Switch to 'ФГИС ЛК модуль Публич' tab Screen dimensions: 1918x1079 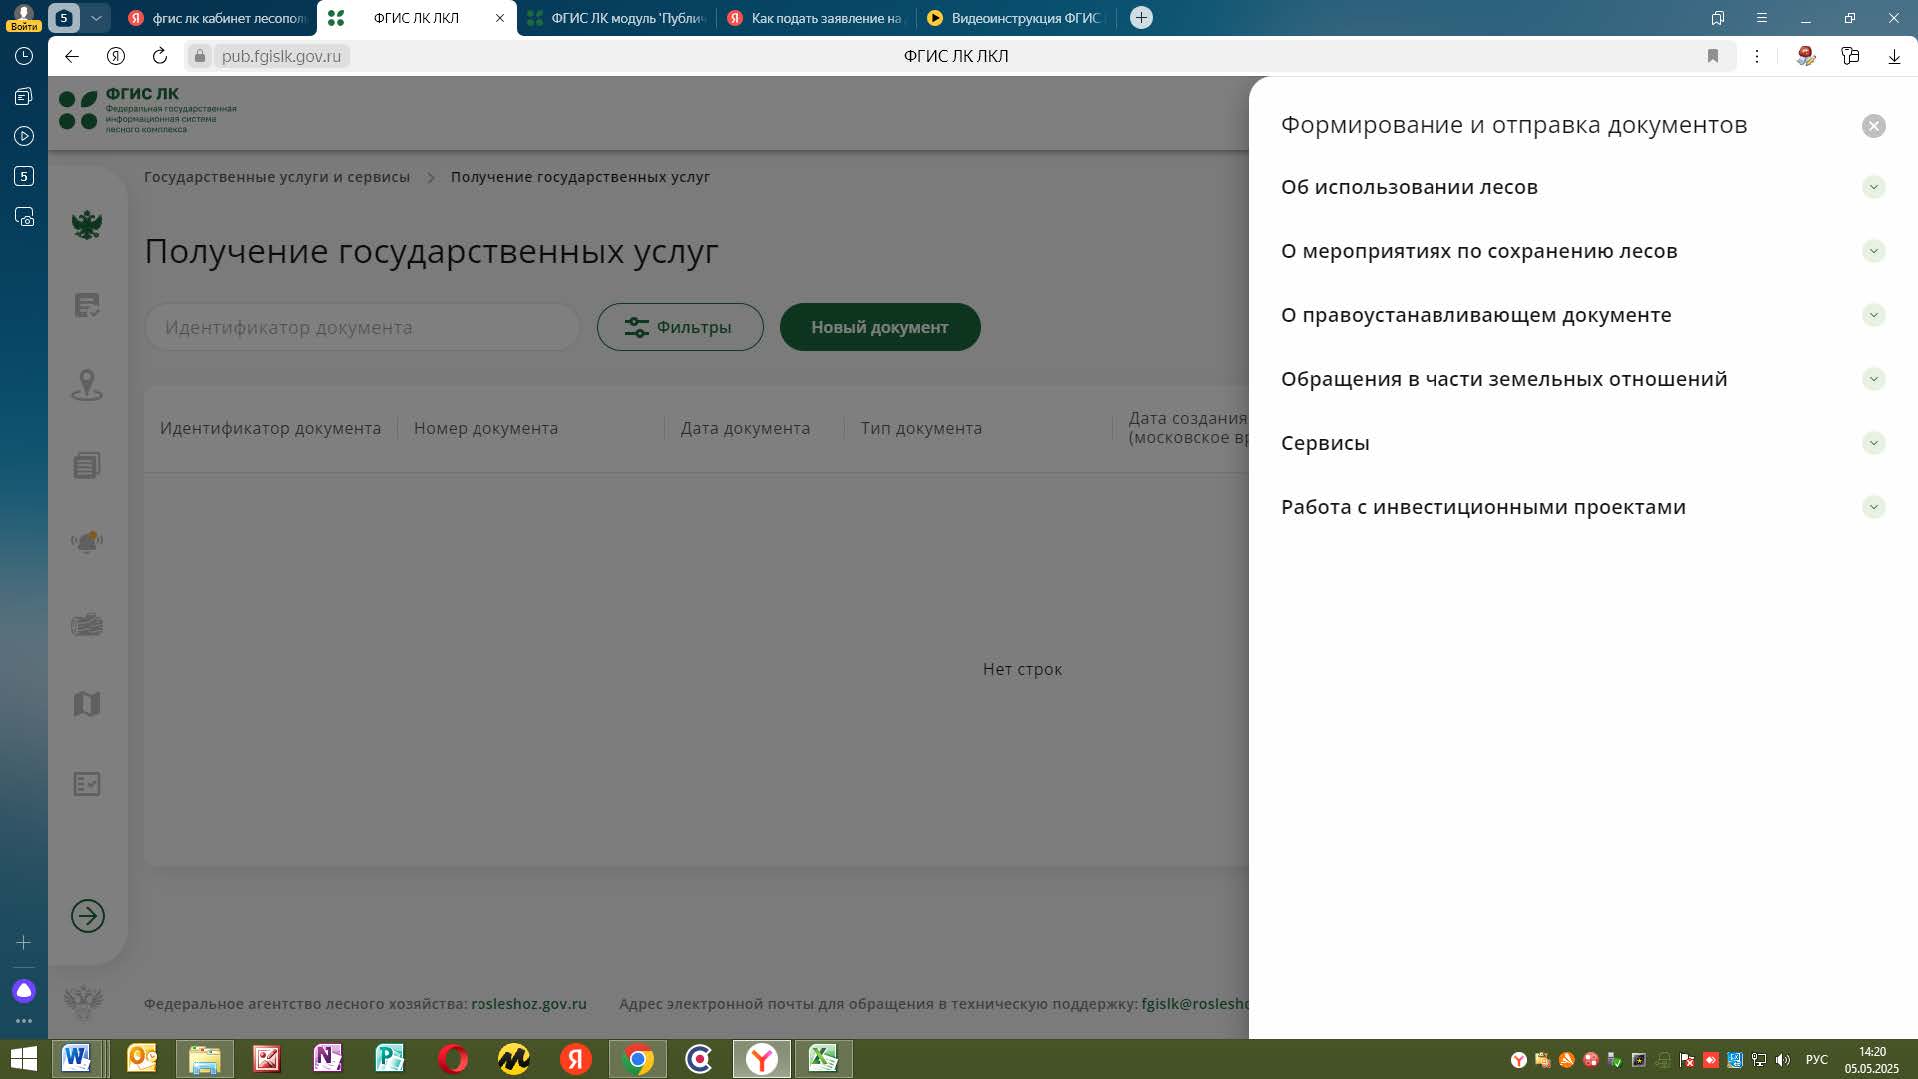click(x=617, y=18)
